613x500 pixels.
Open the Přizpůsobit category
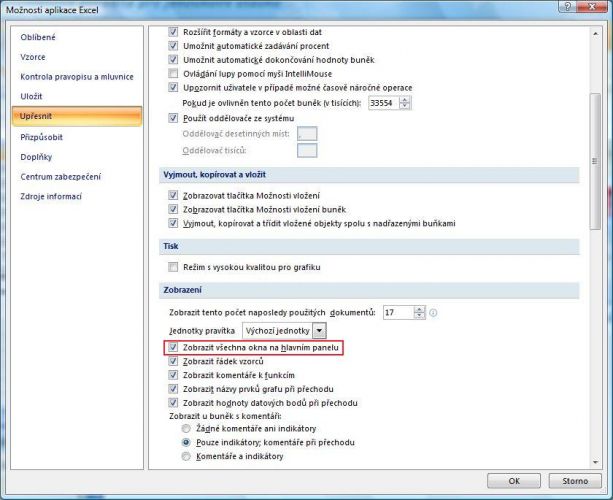click(41, 137)
